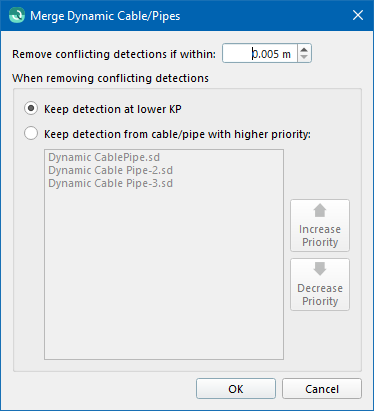Cancel the merge dialog
Viewport: 374px width, 411px height.
(x=322, y=389)
